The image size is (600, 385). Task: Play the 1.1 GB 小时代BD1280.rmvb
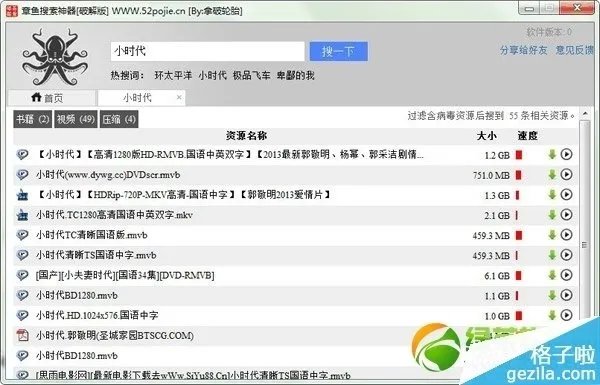[x=566, y=295]
